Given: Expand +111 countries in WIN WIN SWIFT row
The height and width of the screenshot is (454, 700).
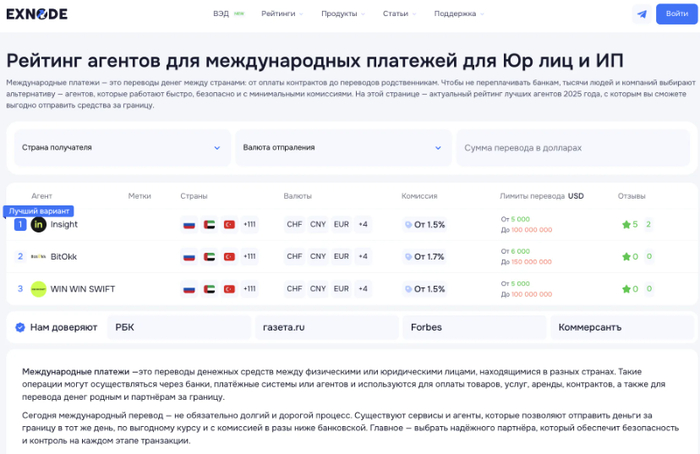Looking at the screenshot, I should [250, 289].
